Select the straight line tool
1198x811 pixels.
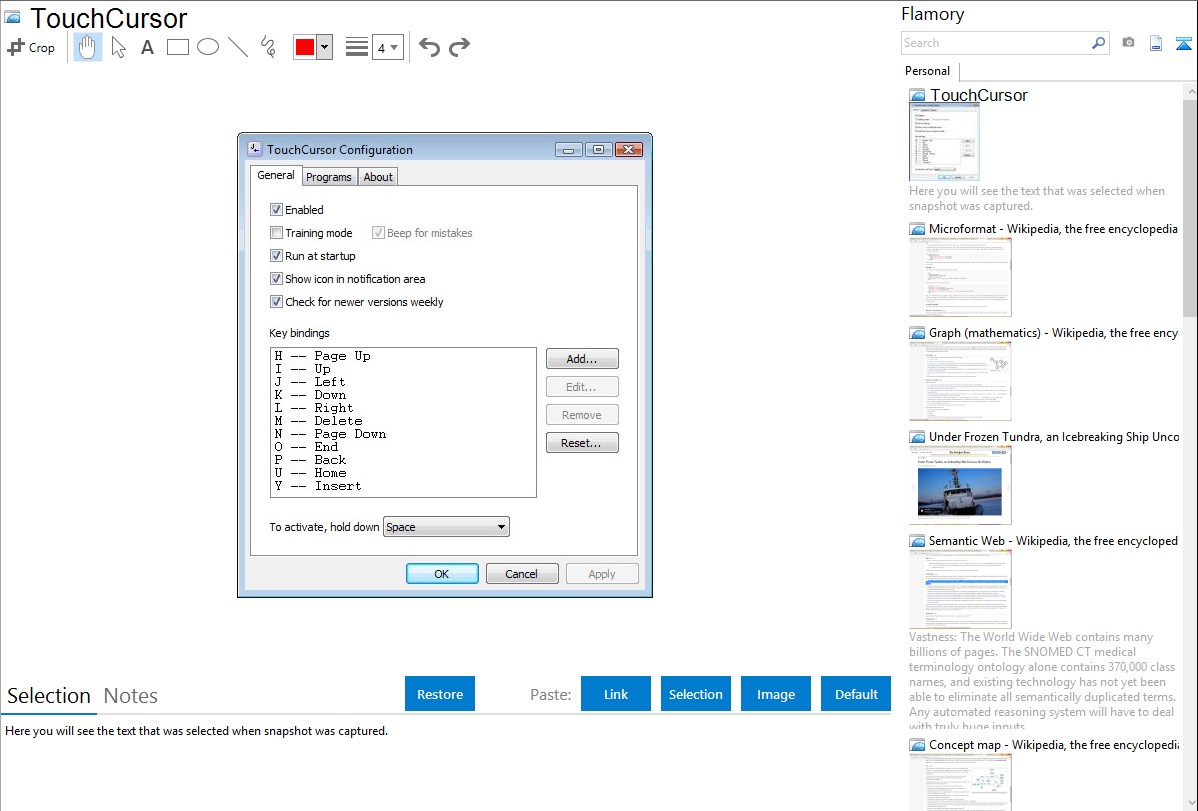(x=238, y=47)
